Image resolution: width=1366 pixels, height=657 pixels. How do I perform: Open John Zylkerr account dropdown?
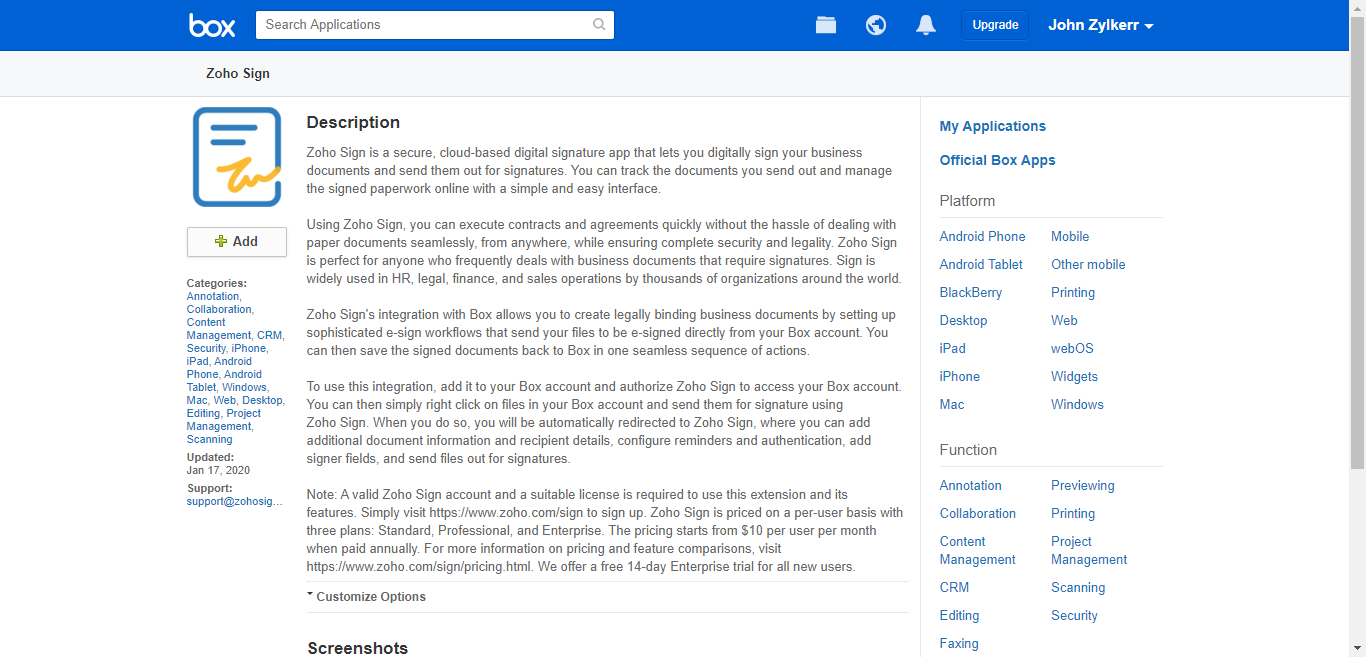pos(1100,25)
